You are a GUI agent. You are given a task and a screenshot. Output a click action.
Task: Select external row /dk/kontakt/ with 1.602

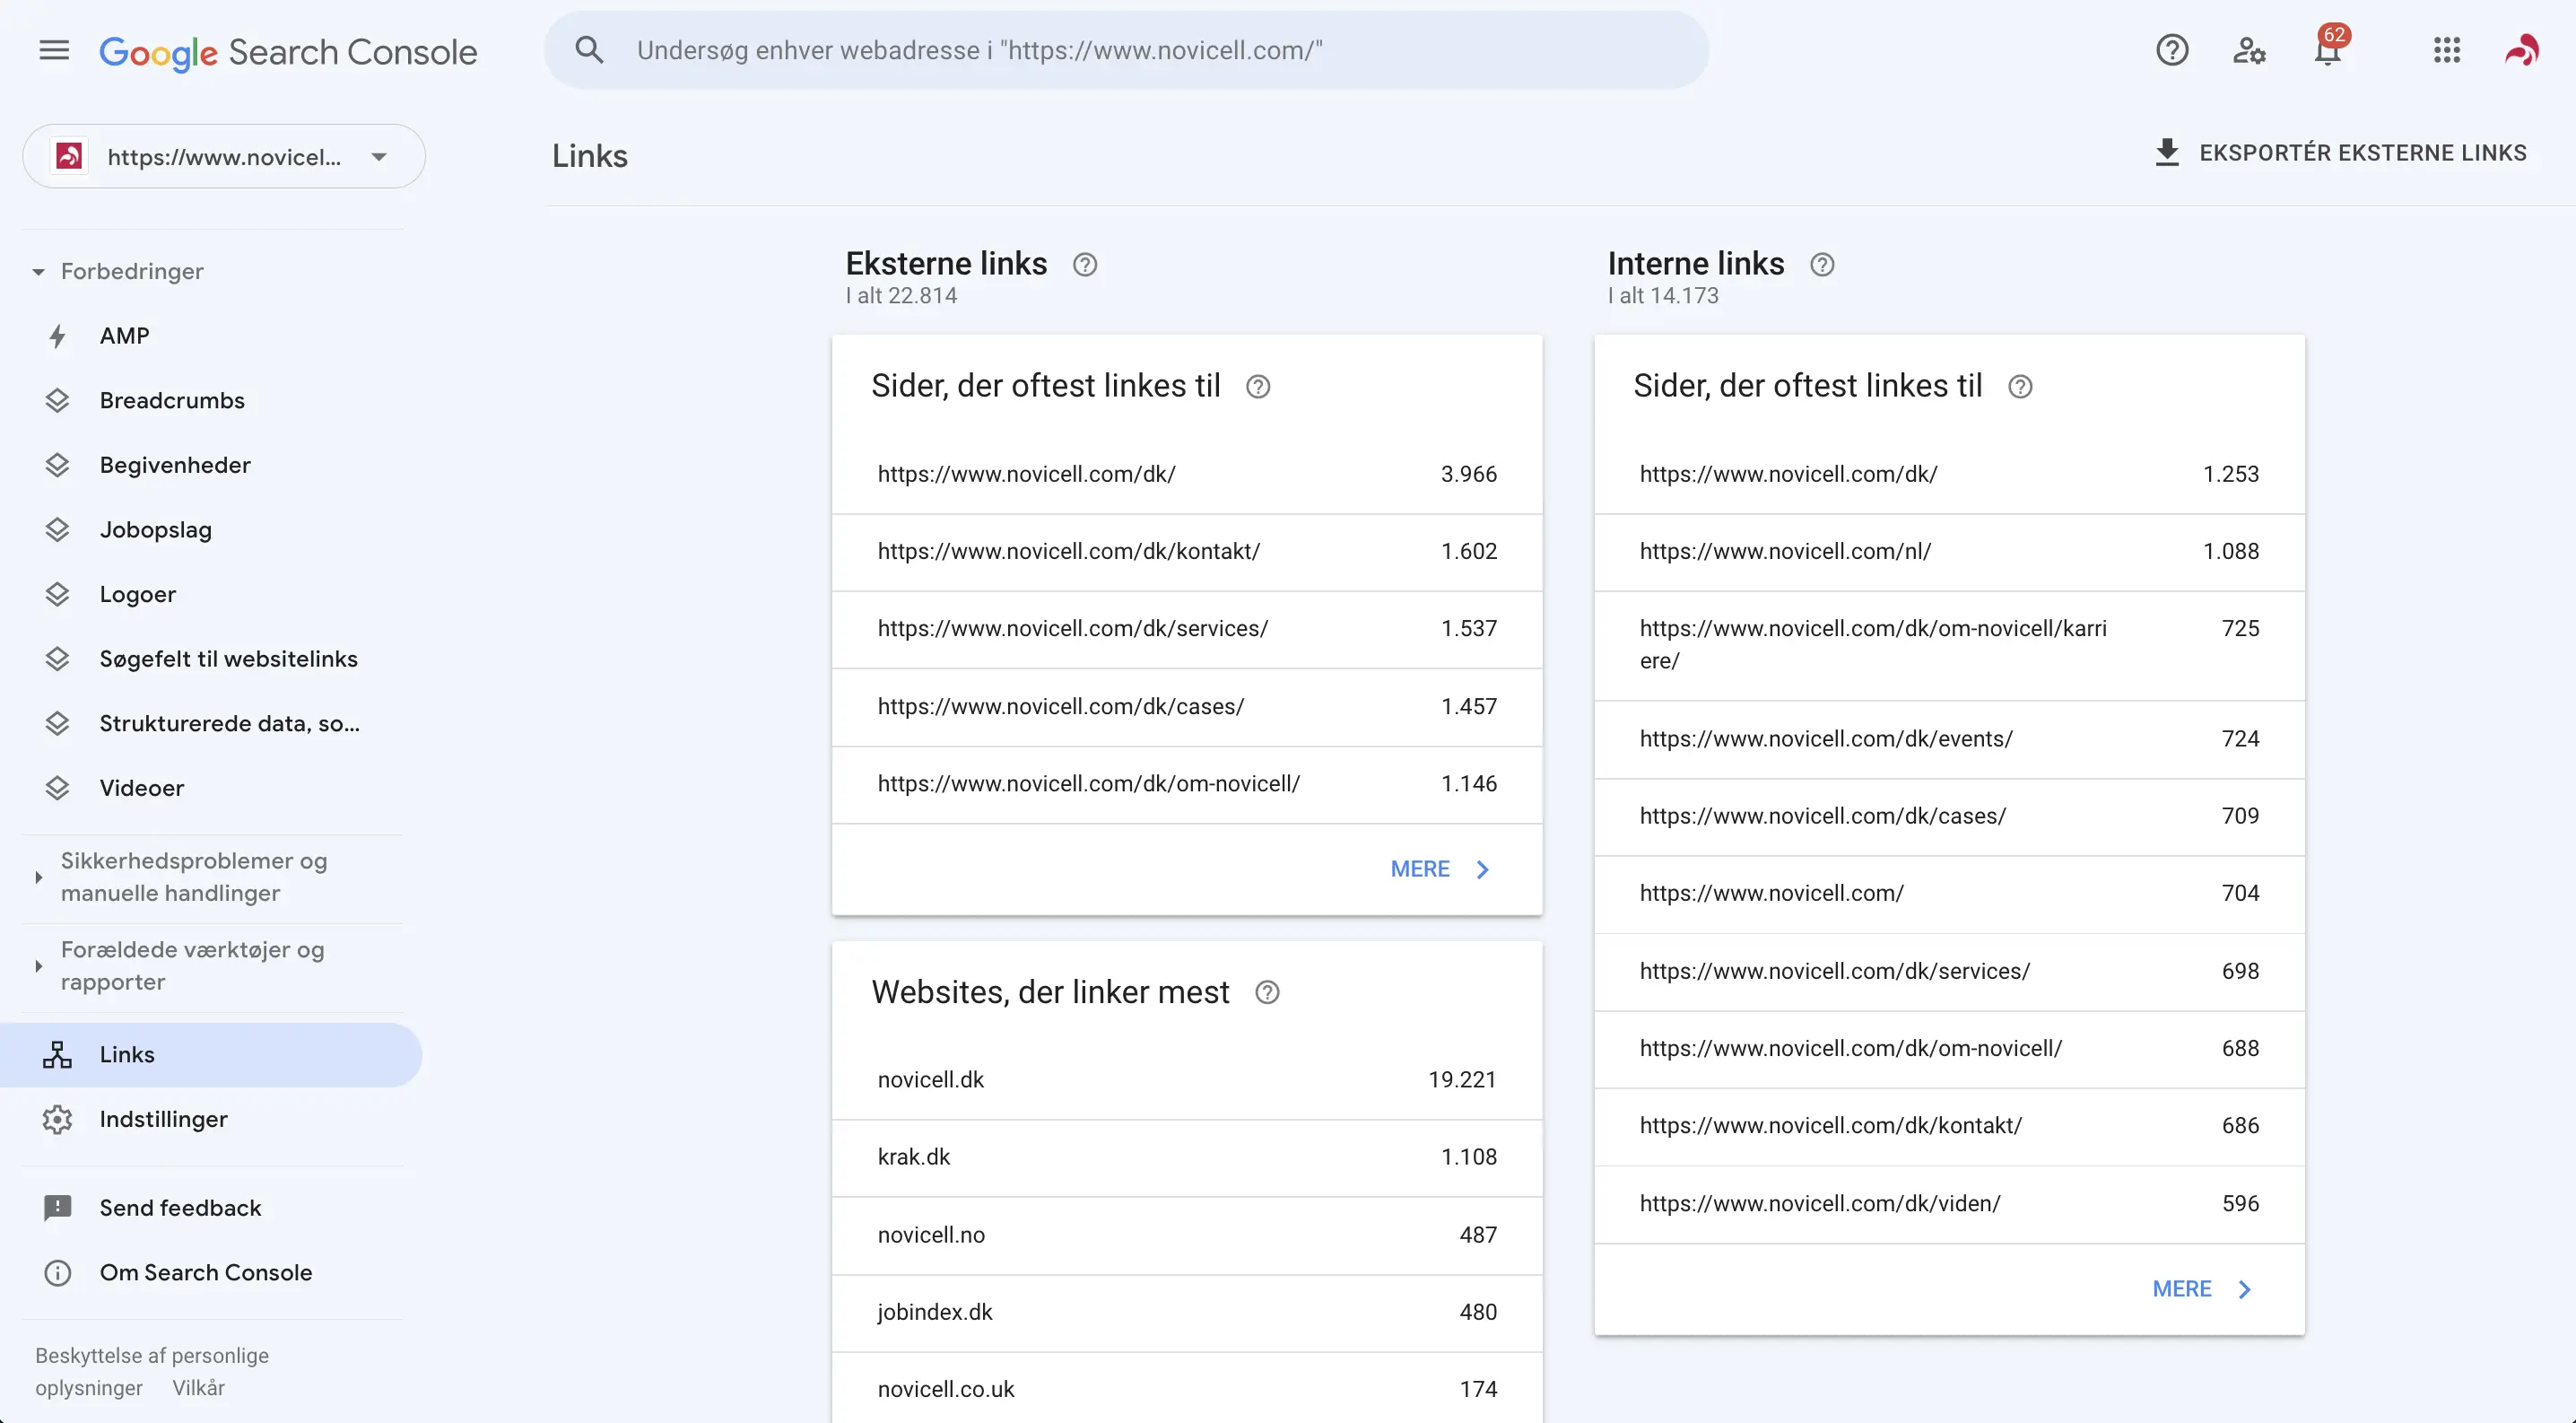pos(1187,552)
